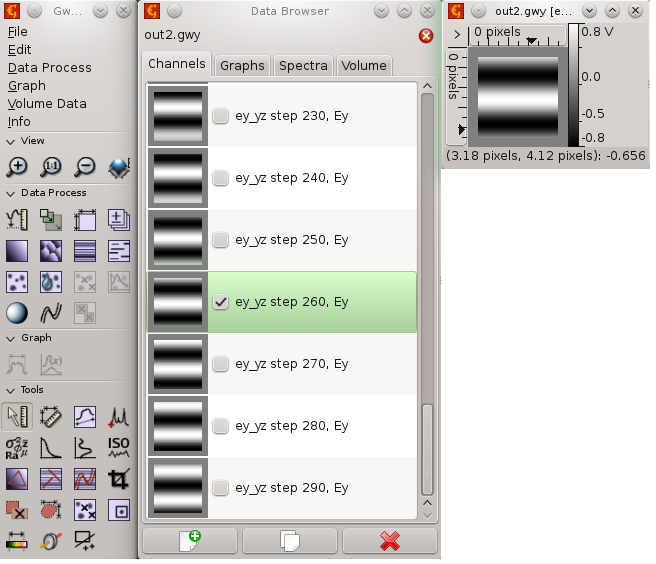Select the Distance ruler measurement tool
This screenshot has height=564, width=656.
52,416
